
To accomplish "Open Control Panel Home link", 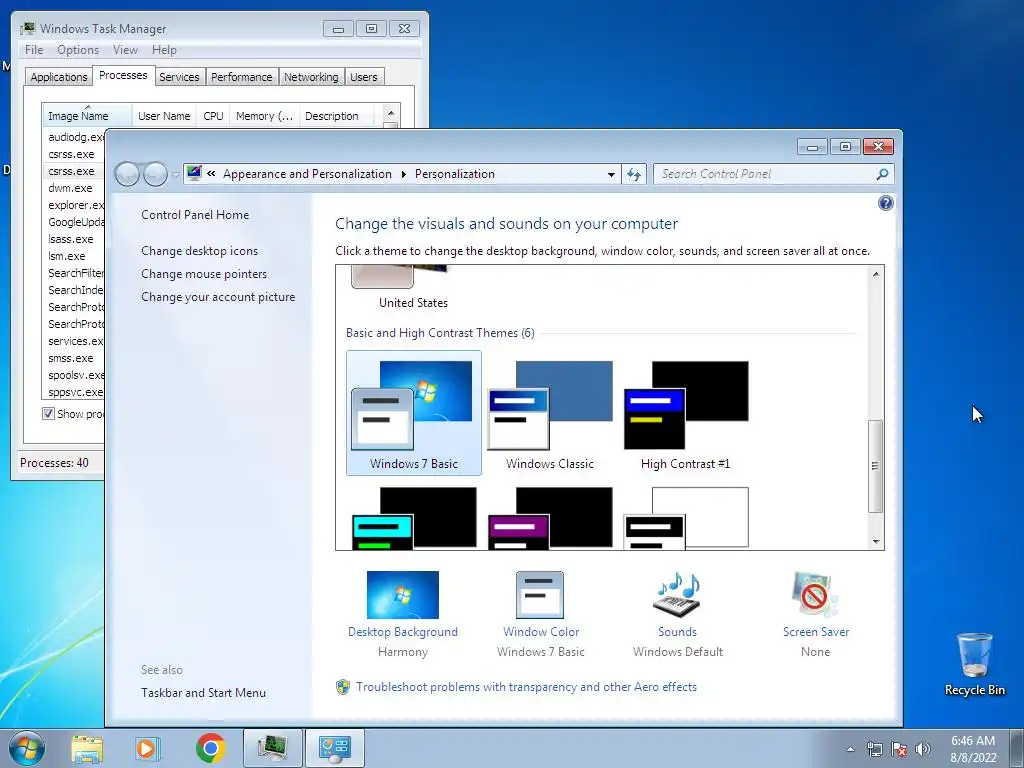I will click(195, 215).
